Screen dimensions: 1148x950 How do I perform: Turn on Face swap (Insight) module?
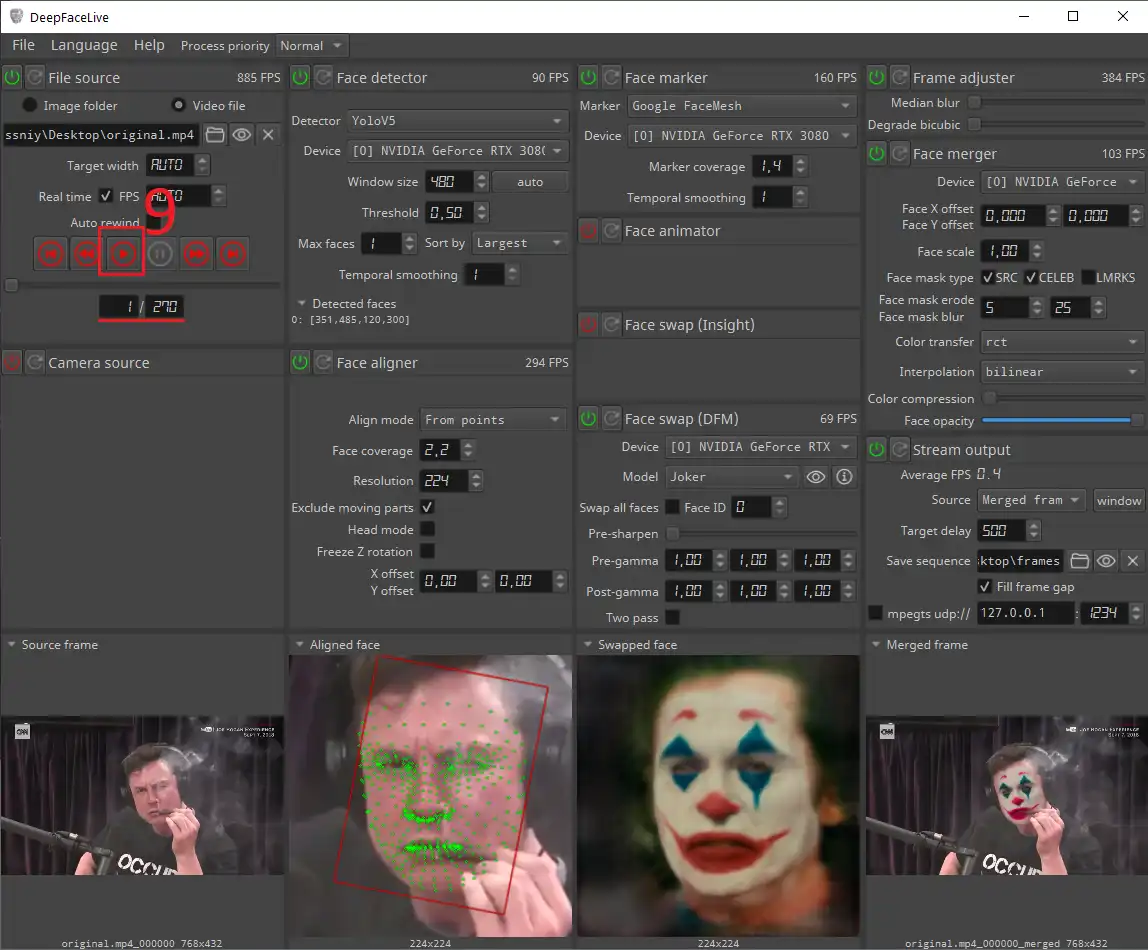click(x=588, y=325)
